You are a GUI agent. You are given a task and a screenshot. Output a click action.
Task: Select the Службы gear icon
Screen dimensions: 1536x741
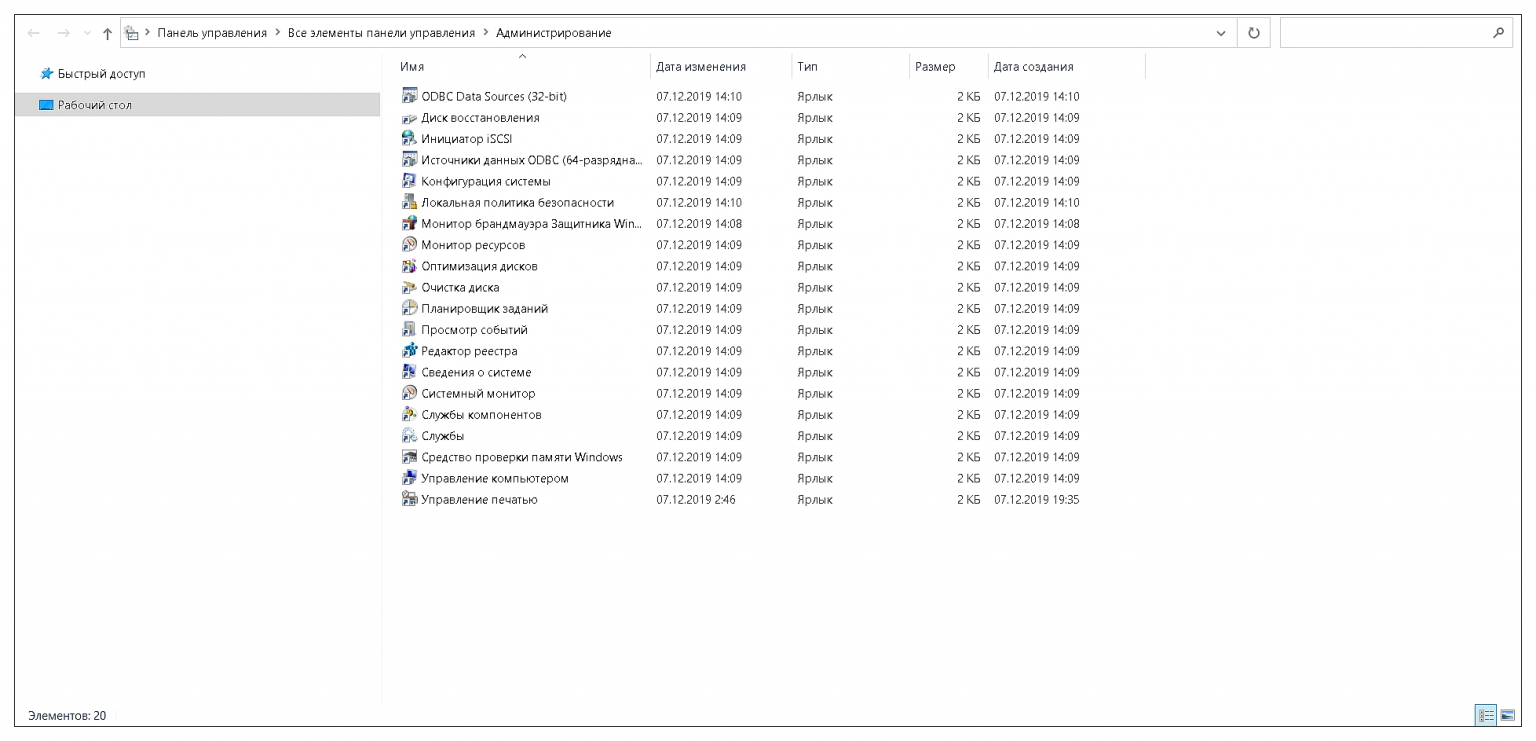[408, 436]
